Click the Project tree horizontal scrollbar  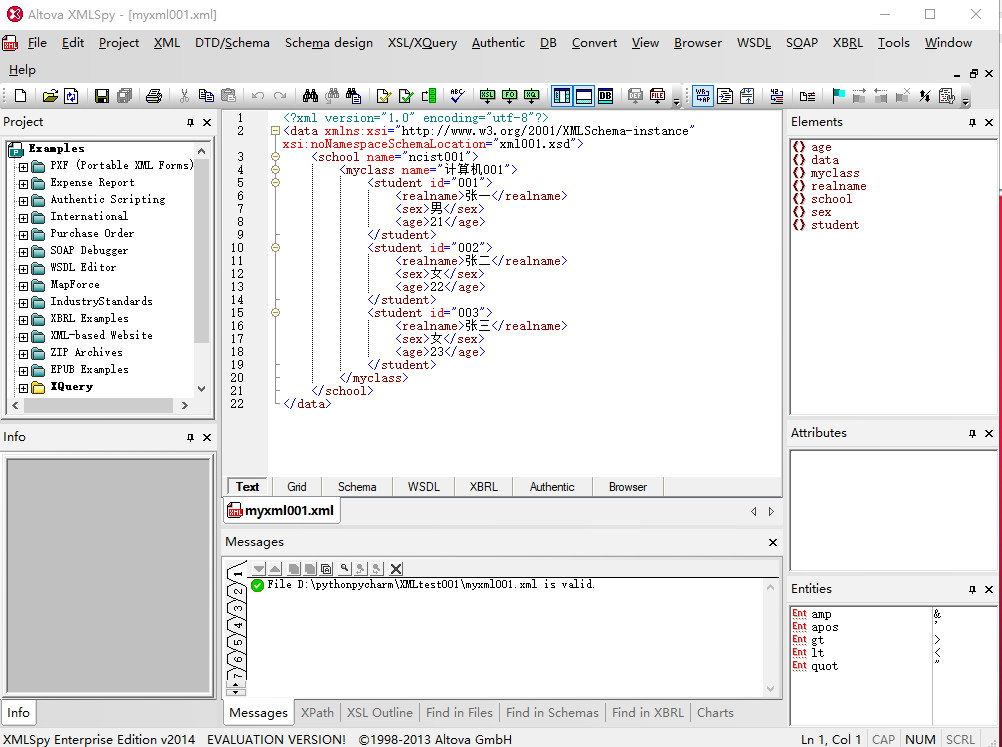[99, 405]
